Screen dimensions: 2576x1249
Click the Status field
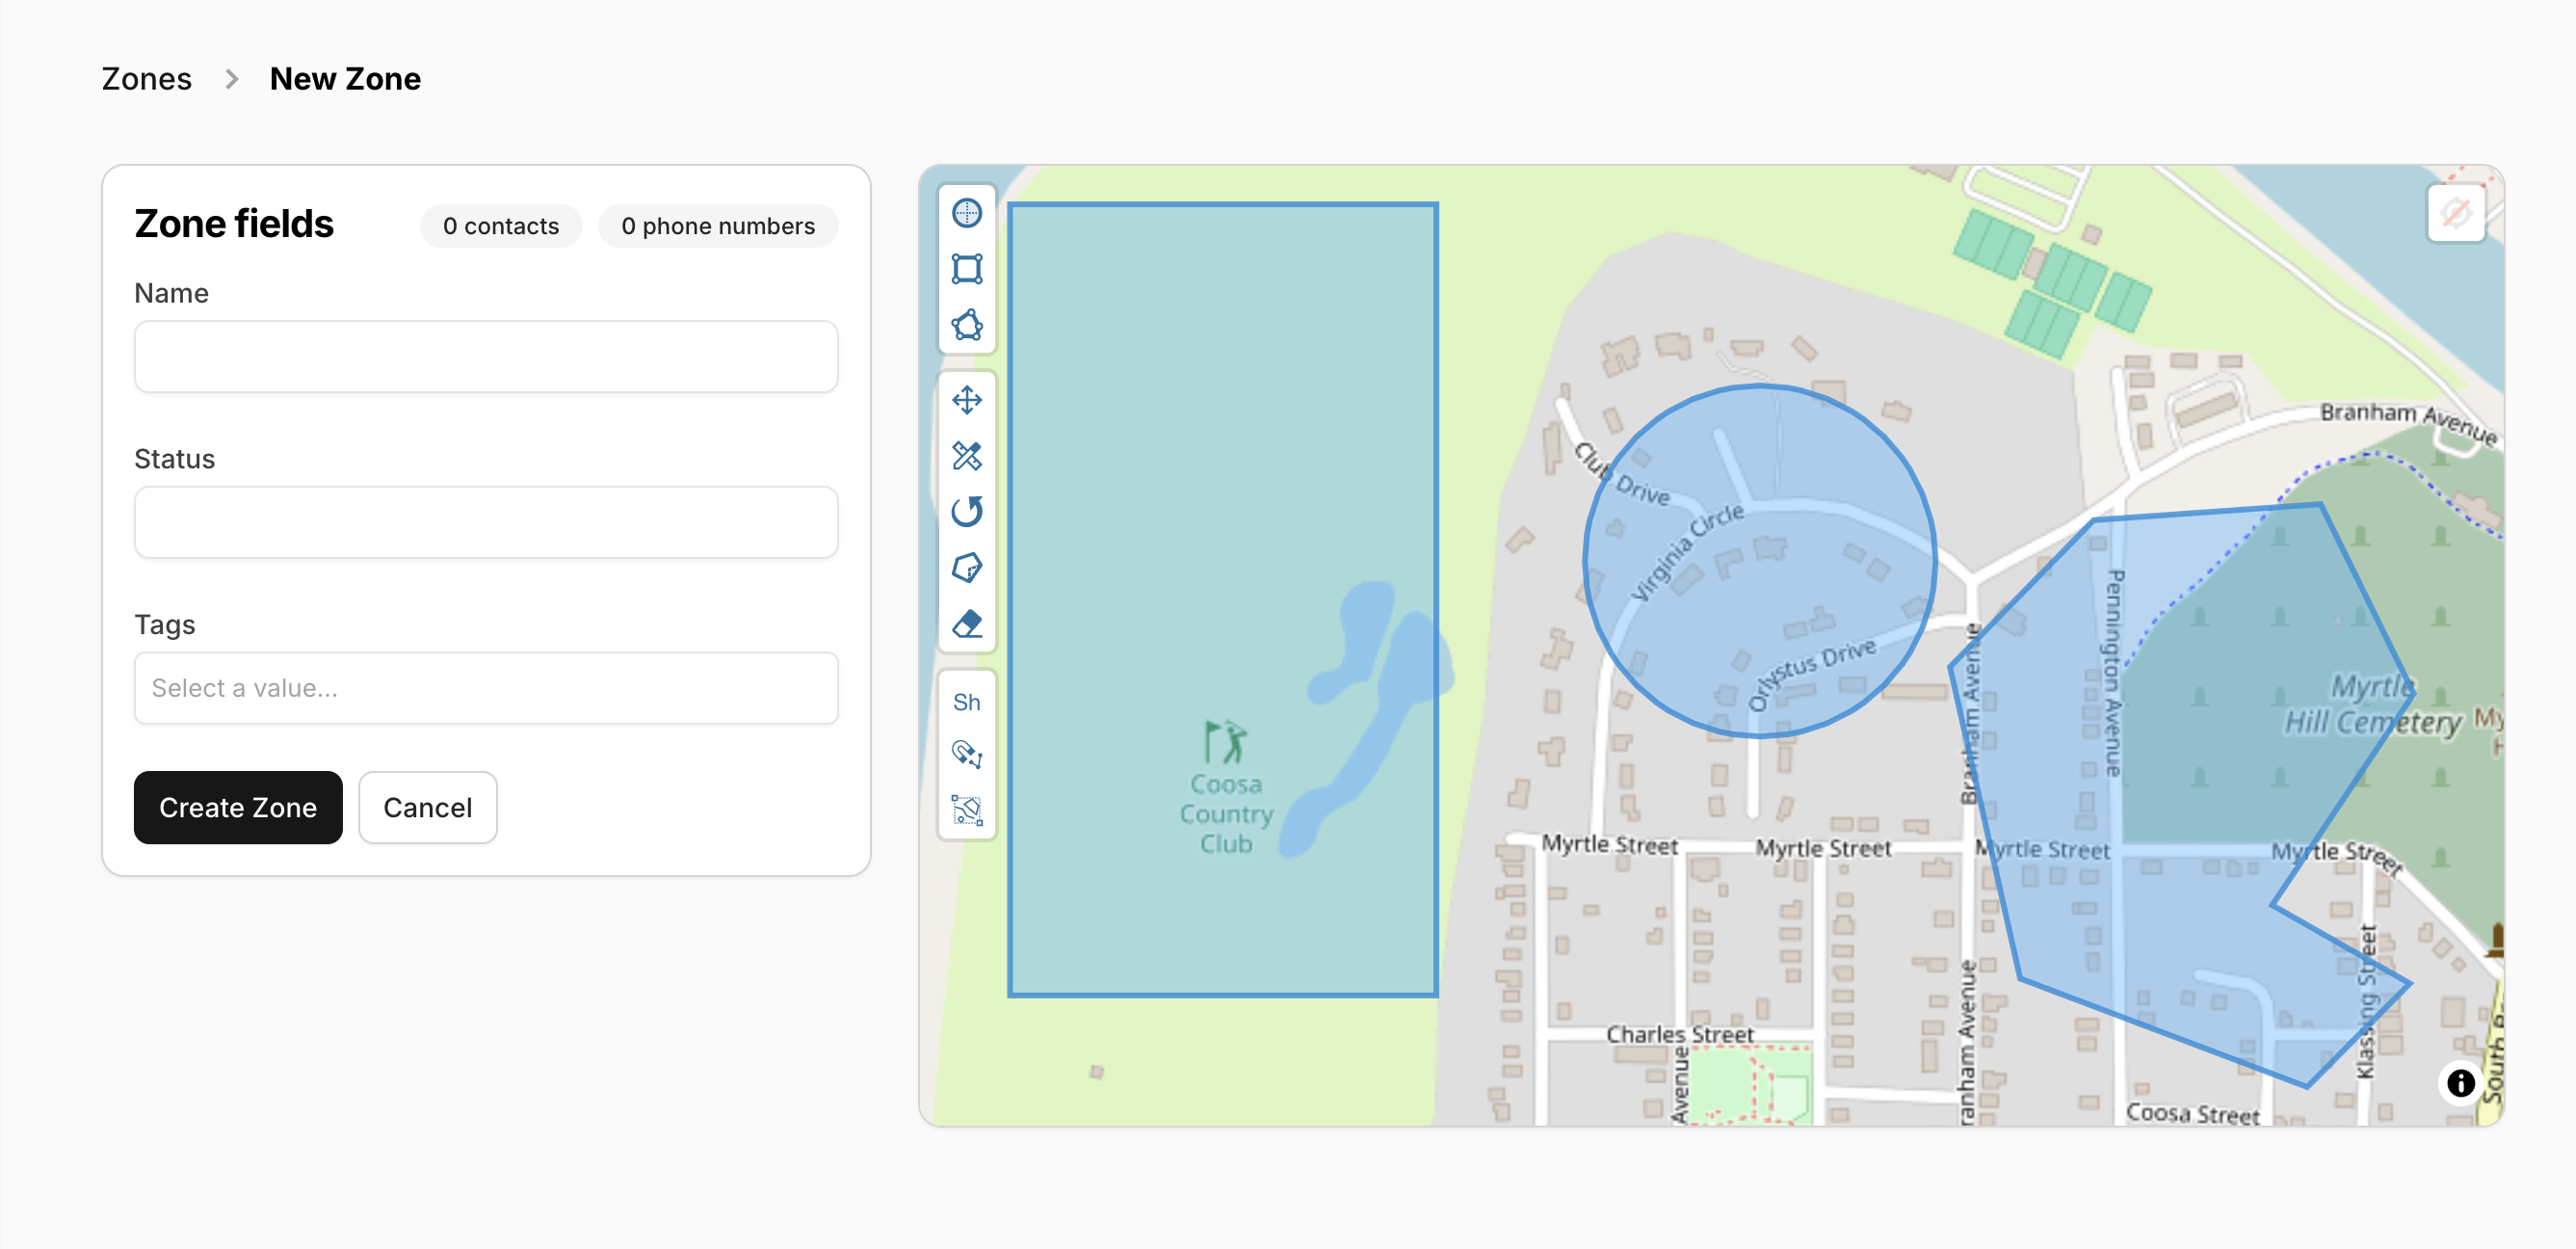coord(486,522)
